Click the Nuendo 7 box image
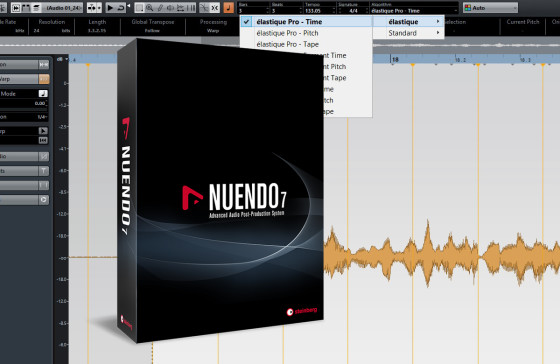Viewport: 560px width, 364px height. (x=221, y=190)
